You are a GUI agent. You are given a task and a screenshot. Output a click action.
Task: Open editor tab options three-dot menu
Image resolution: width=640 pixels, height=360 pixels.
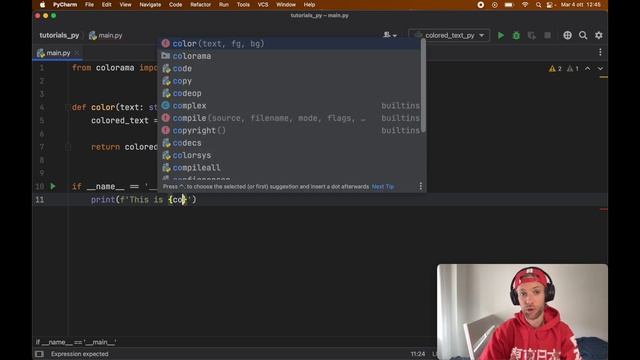point(600,52)
